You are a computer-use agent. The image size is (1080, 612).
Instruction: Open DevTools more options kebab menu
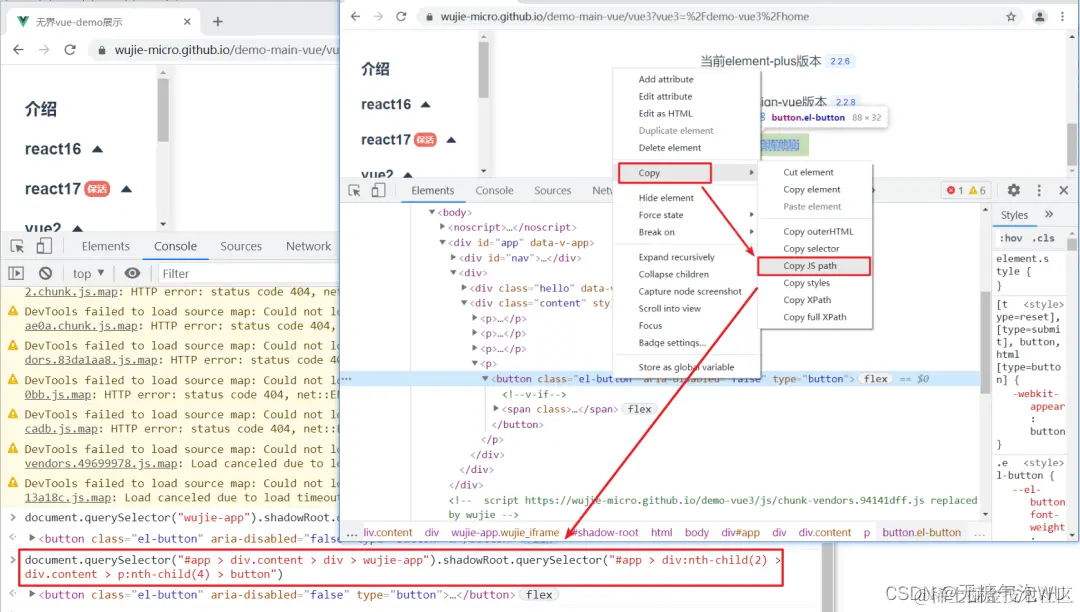[x=1039, y=190]
